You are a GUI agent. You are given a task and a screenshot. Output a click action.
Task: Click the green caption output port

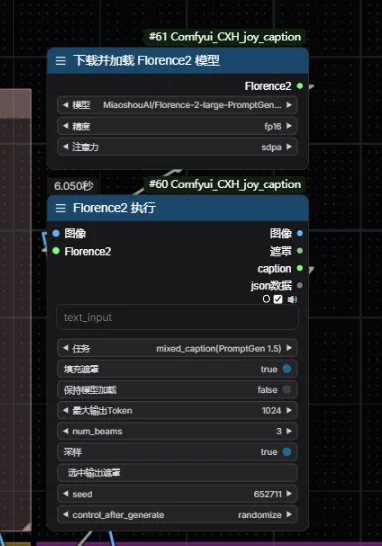point(300,268)
